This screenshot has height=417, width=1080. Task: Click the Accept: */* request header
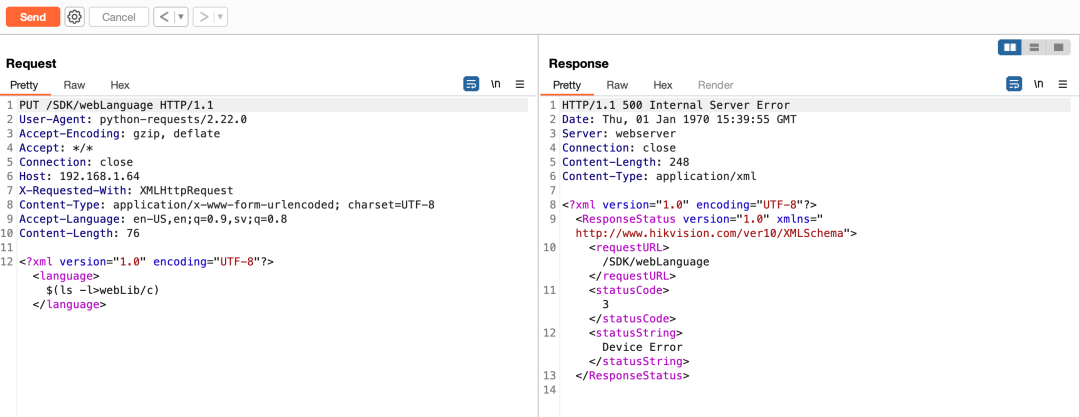[56, 148]
